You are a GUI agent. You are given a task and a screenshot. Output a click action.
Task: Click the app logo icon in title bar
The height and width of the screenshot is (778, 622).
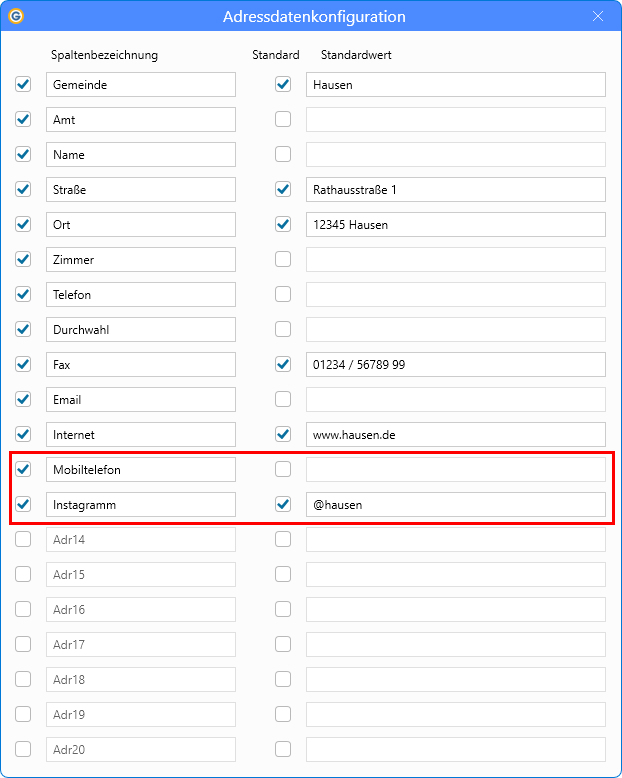coord(15,16)
